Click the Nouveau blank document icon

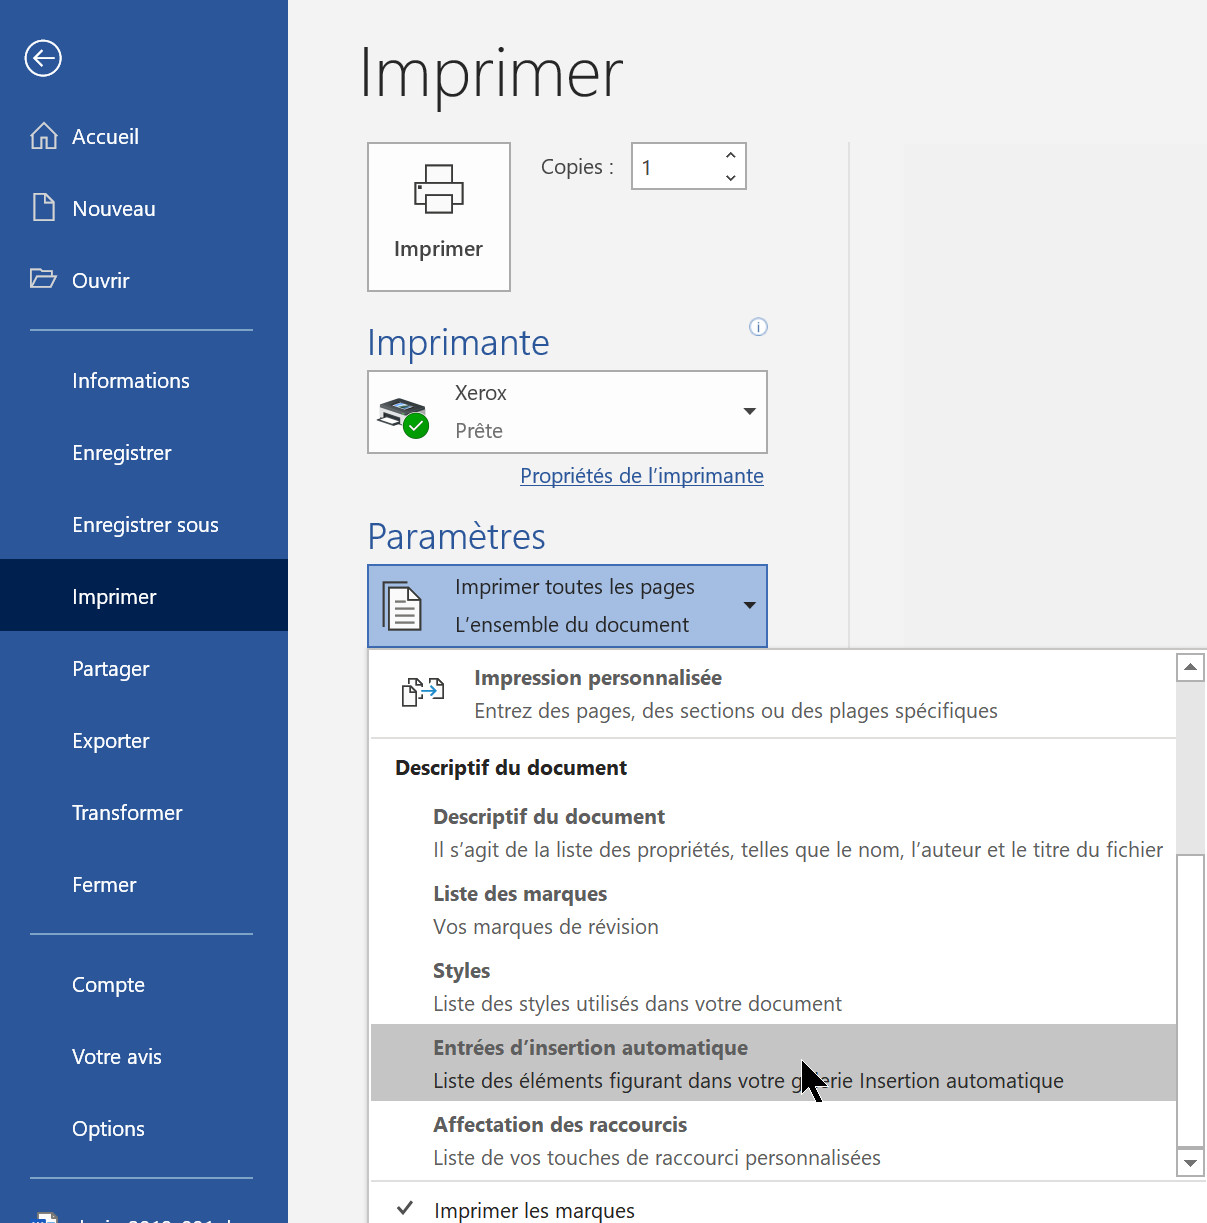point(44,208)
